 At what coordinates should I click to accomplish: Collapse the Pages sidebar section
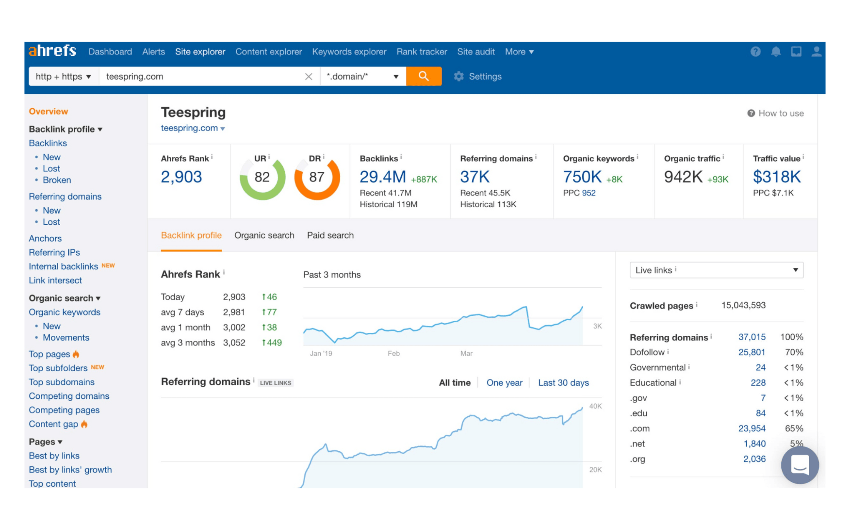pyautogui.click(x=46, y=442)
